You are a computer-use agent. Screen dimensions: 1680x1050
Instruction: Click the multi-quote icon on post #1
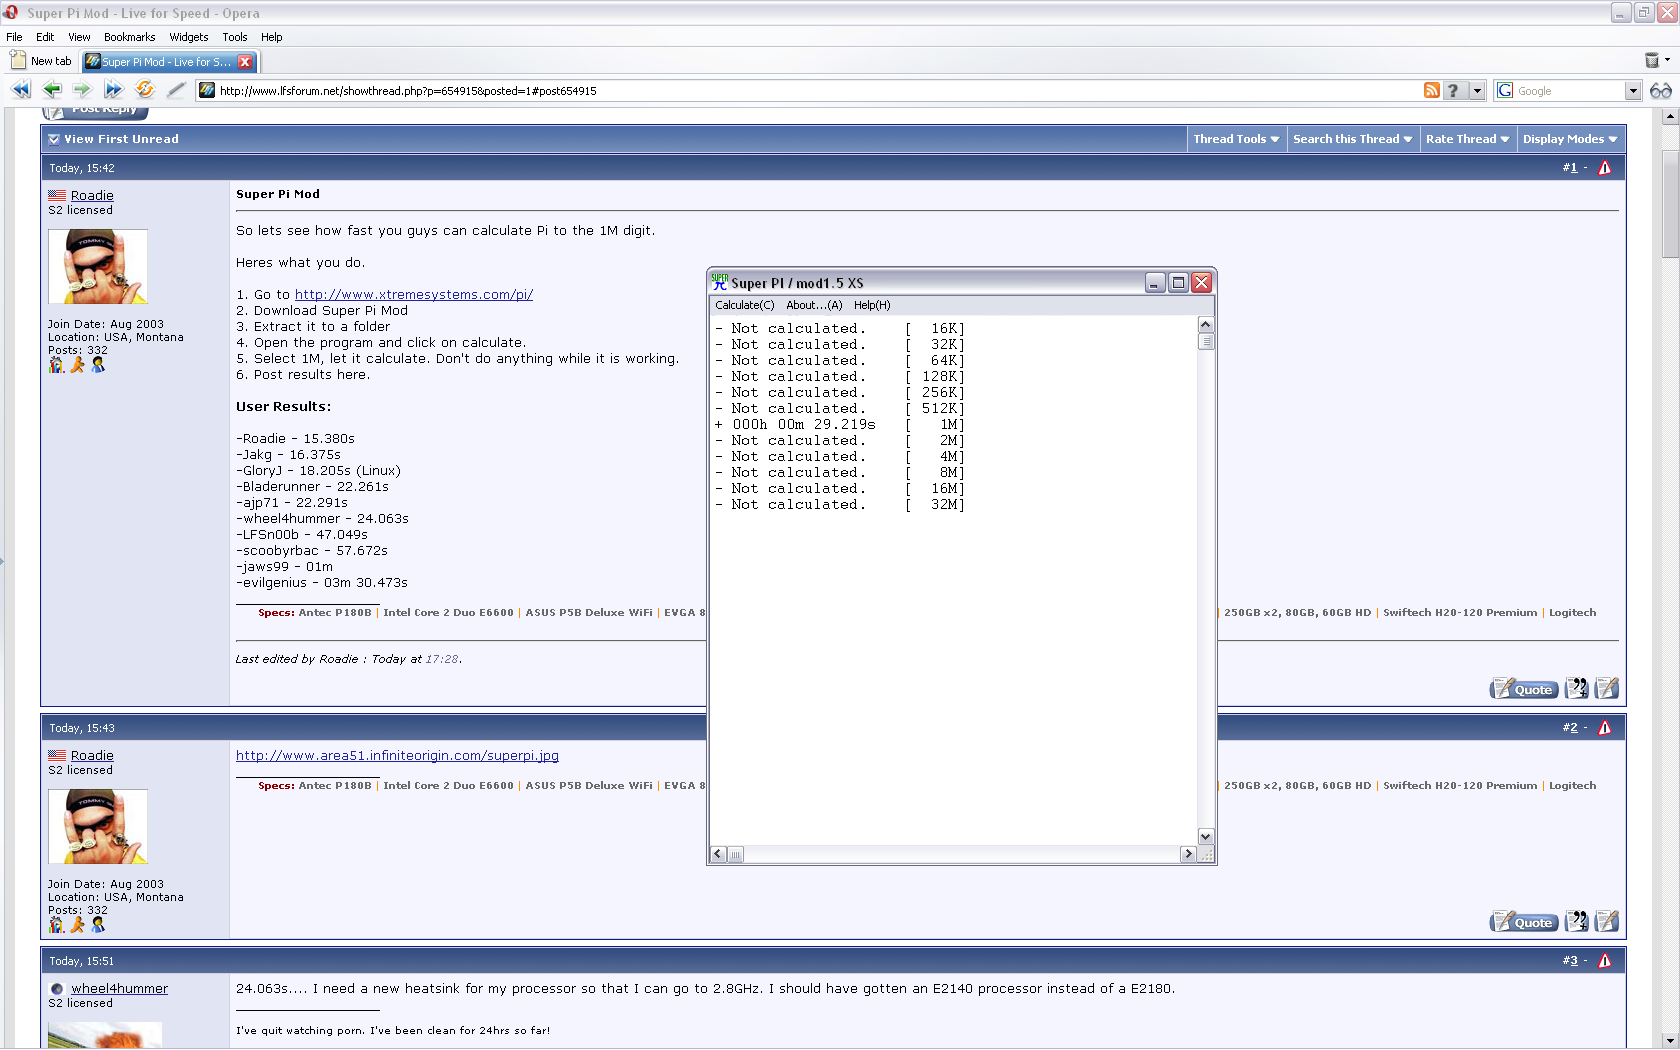1577,688
